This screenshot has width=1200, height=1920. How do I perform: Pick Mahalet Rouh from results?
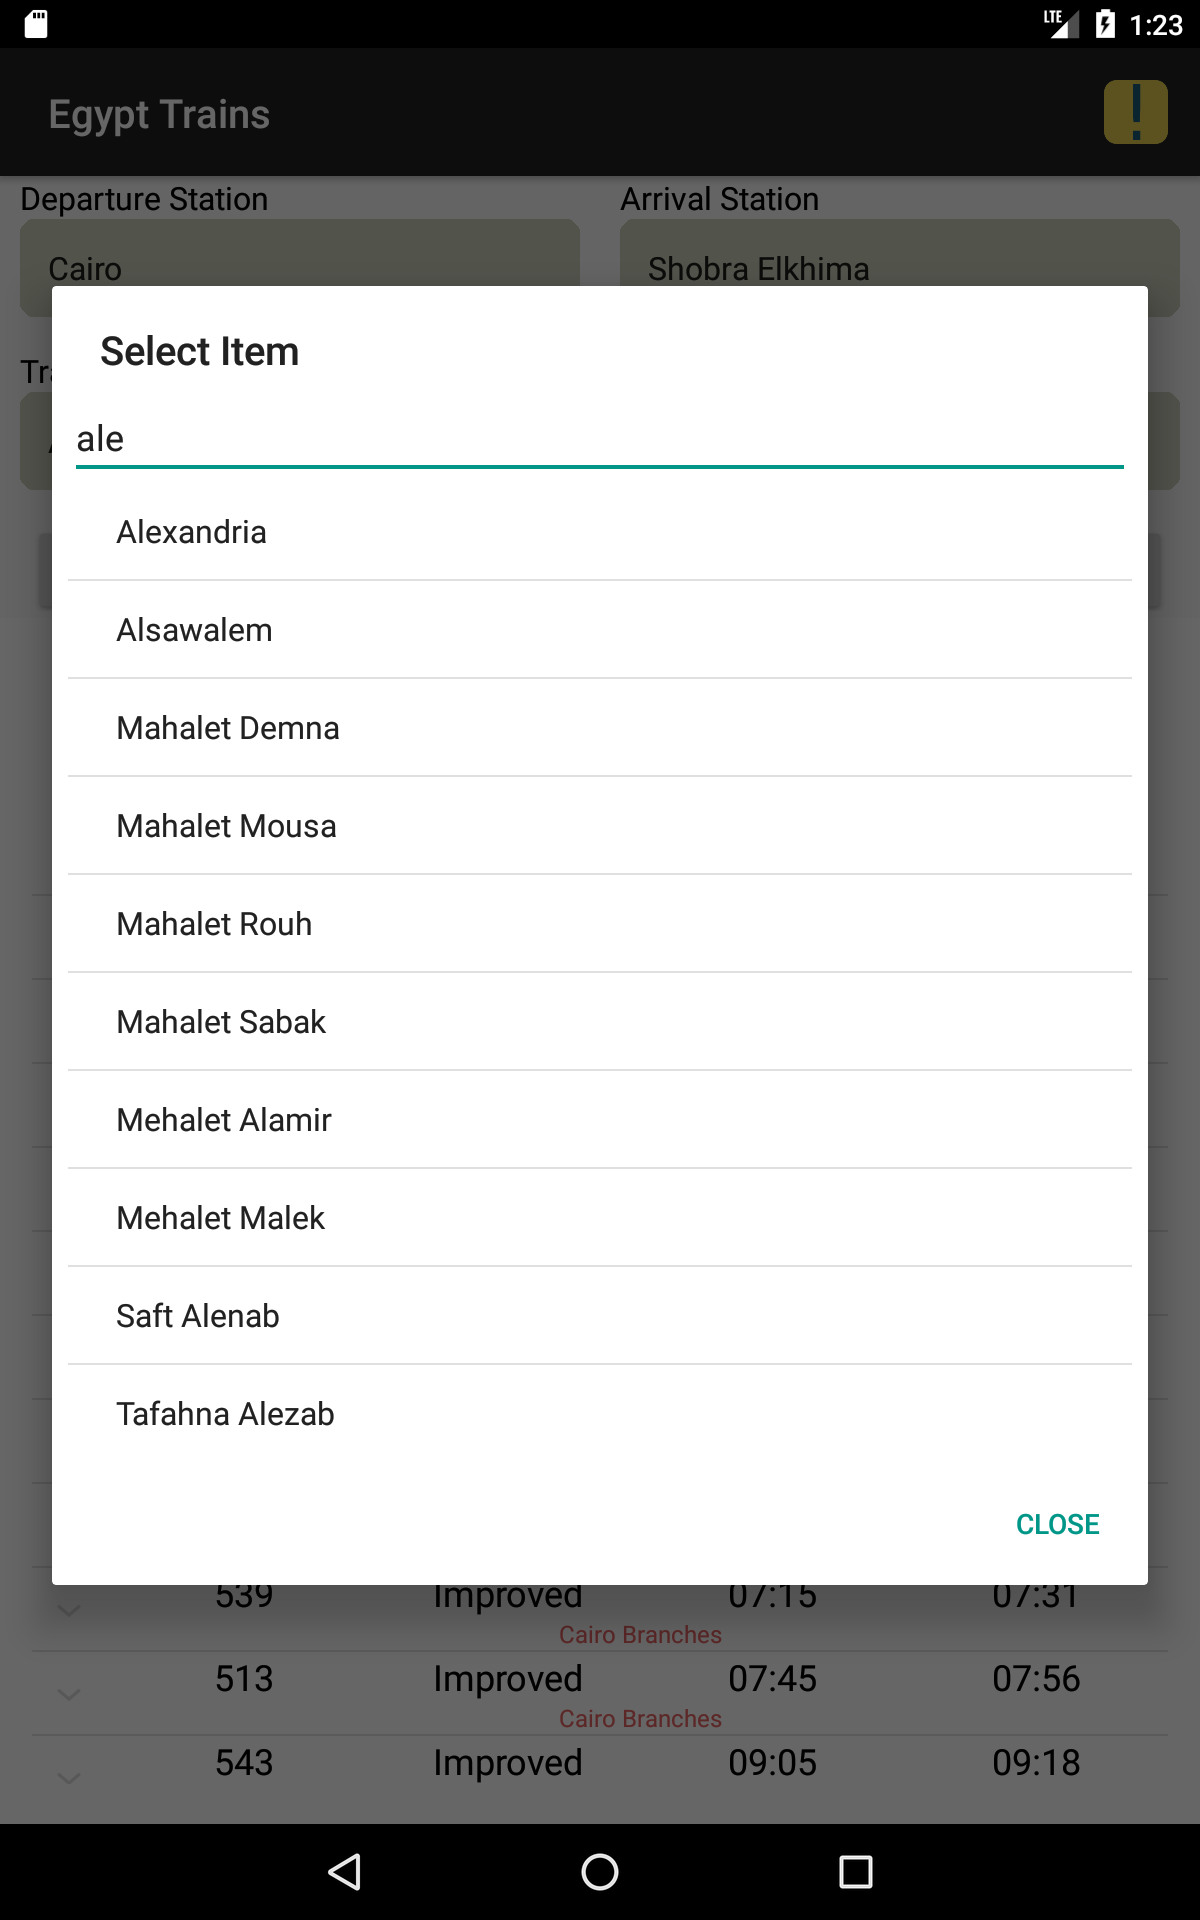600,924
